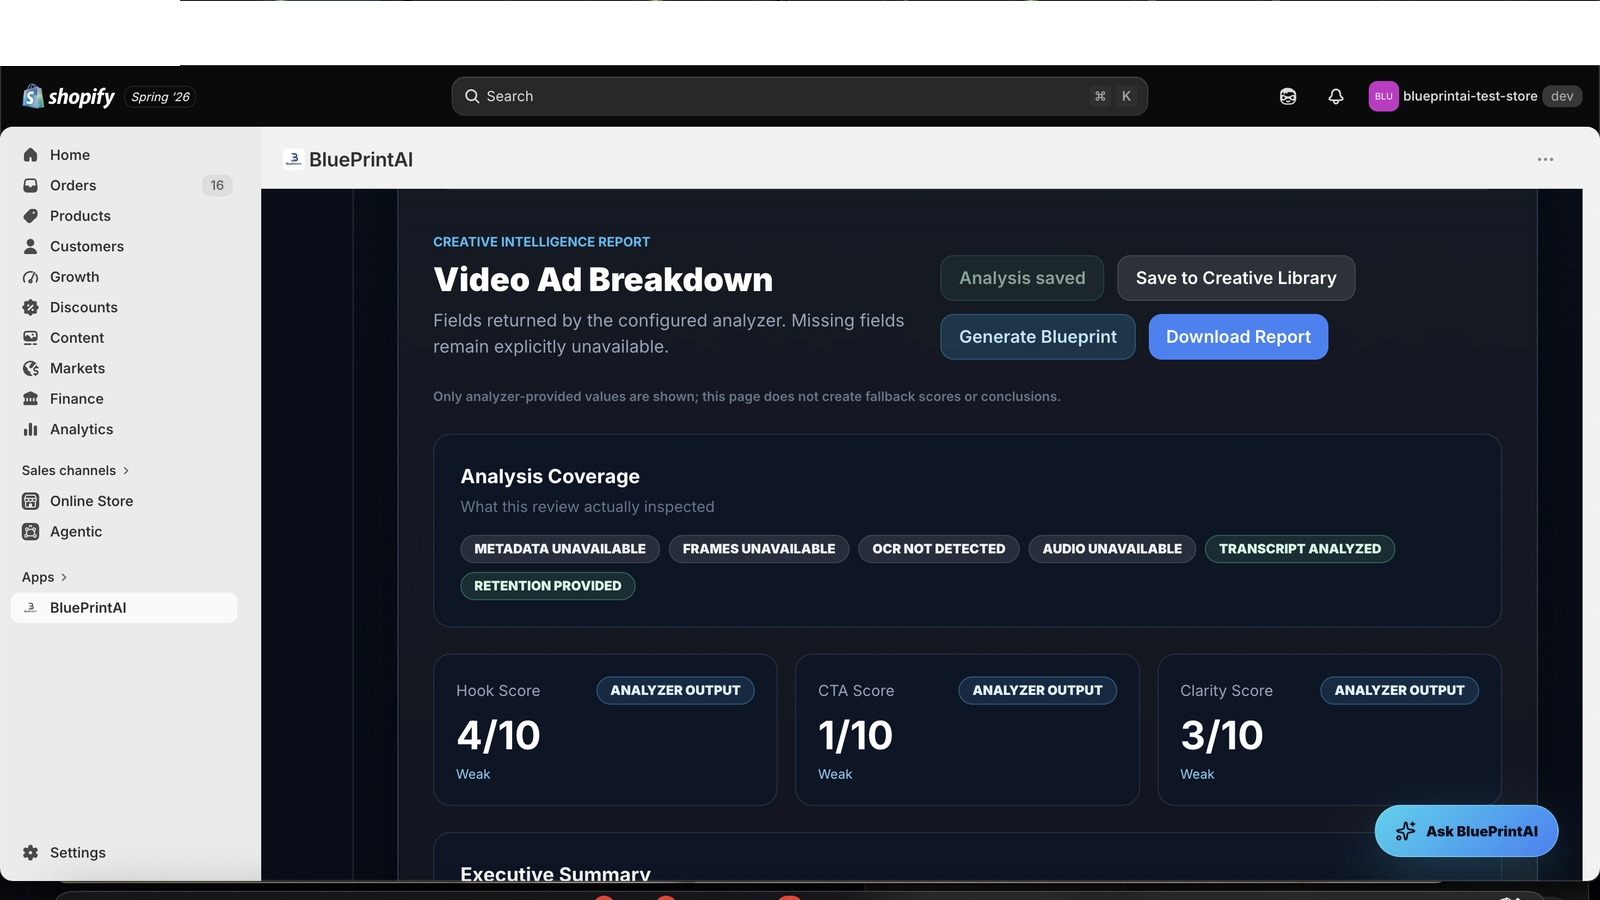Click the Analytics bar chart icon
Image resolution: width=1600 pixels, height=900 pixels.
point(30,429)
